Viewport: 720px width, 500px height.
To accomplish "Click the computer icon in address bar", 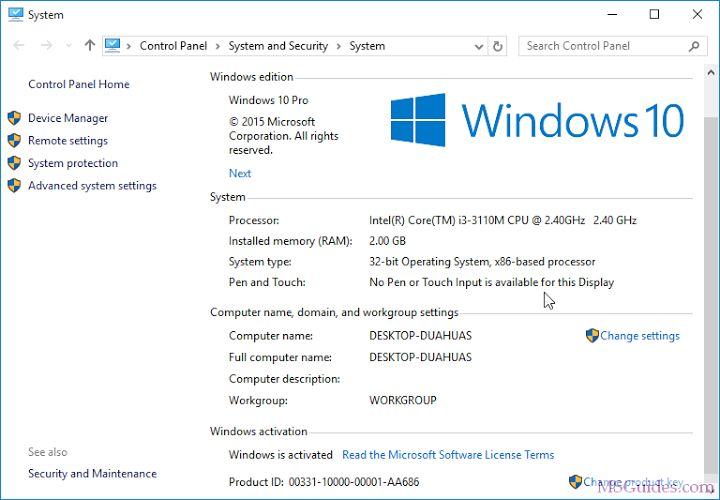I will (112, 45).
